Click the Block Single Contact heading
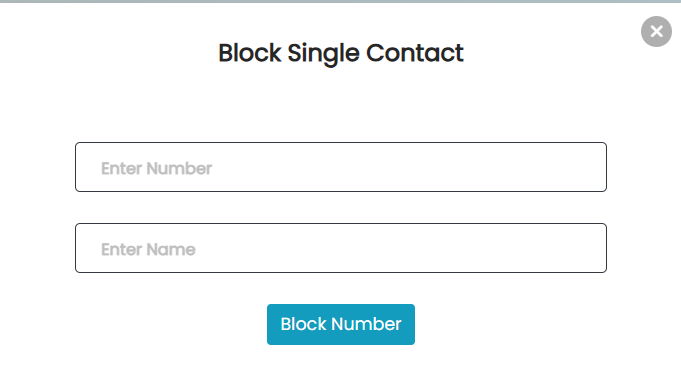681x389 pixels. [341, 53]
